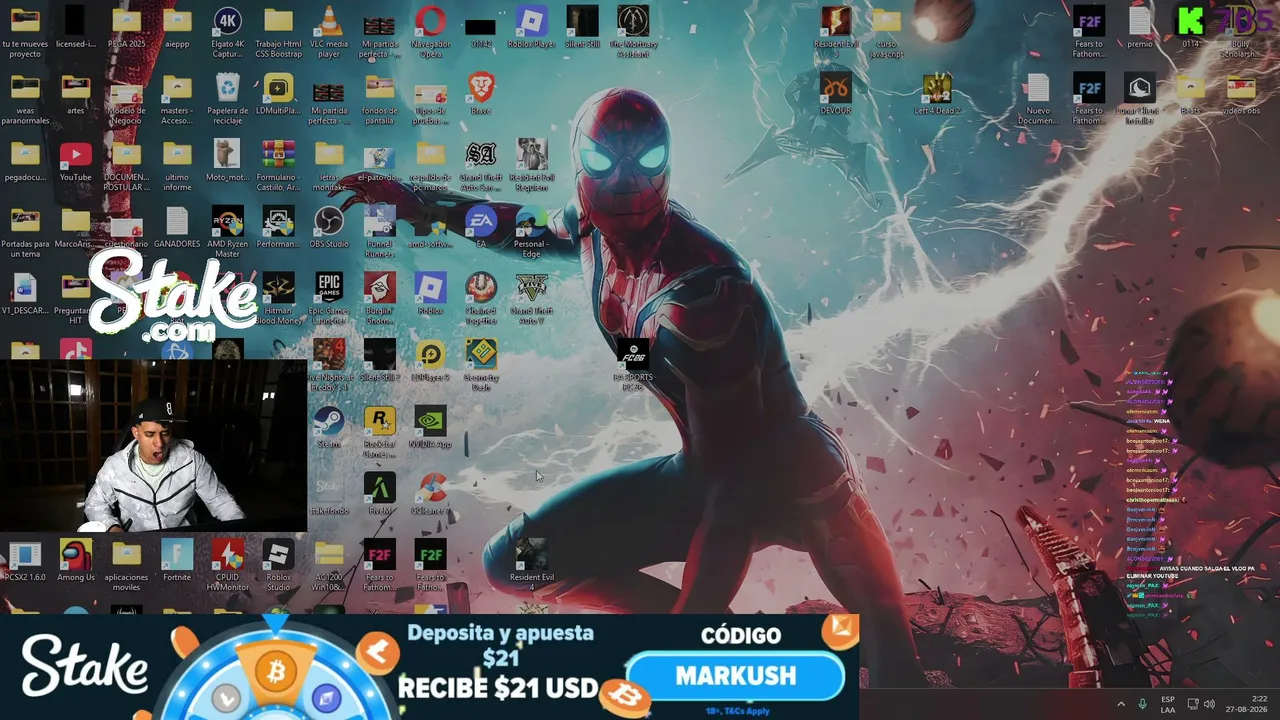The width and height of the screenshot is (1280, 720).
Task: Open the ESP LAA language selector
Action: [x=1168, y=704]
